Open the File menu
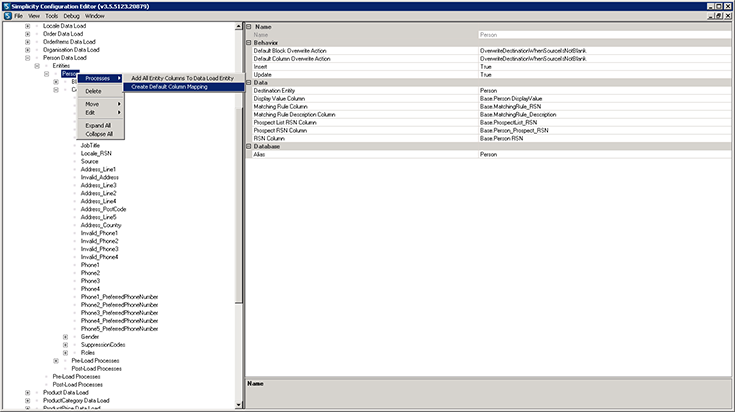Viewport: 735px width, 412px height. click(x=18, y=16)
